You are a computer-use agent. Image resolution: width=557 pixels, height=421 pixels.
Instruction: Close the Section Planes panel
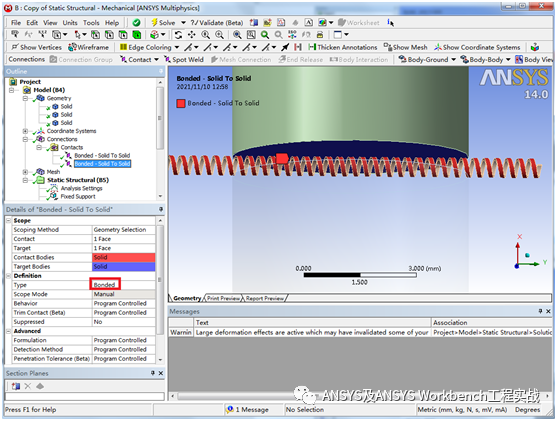(161, 373)
